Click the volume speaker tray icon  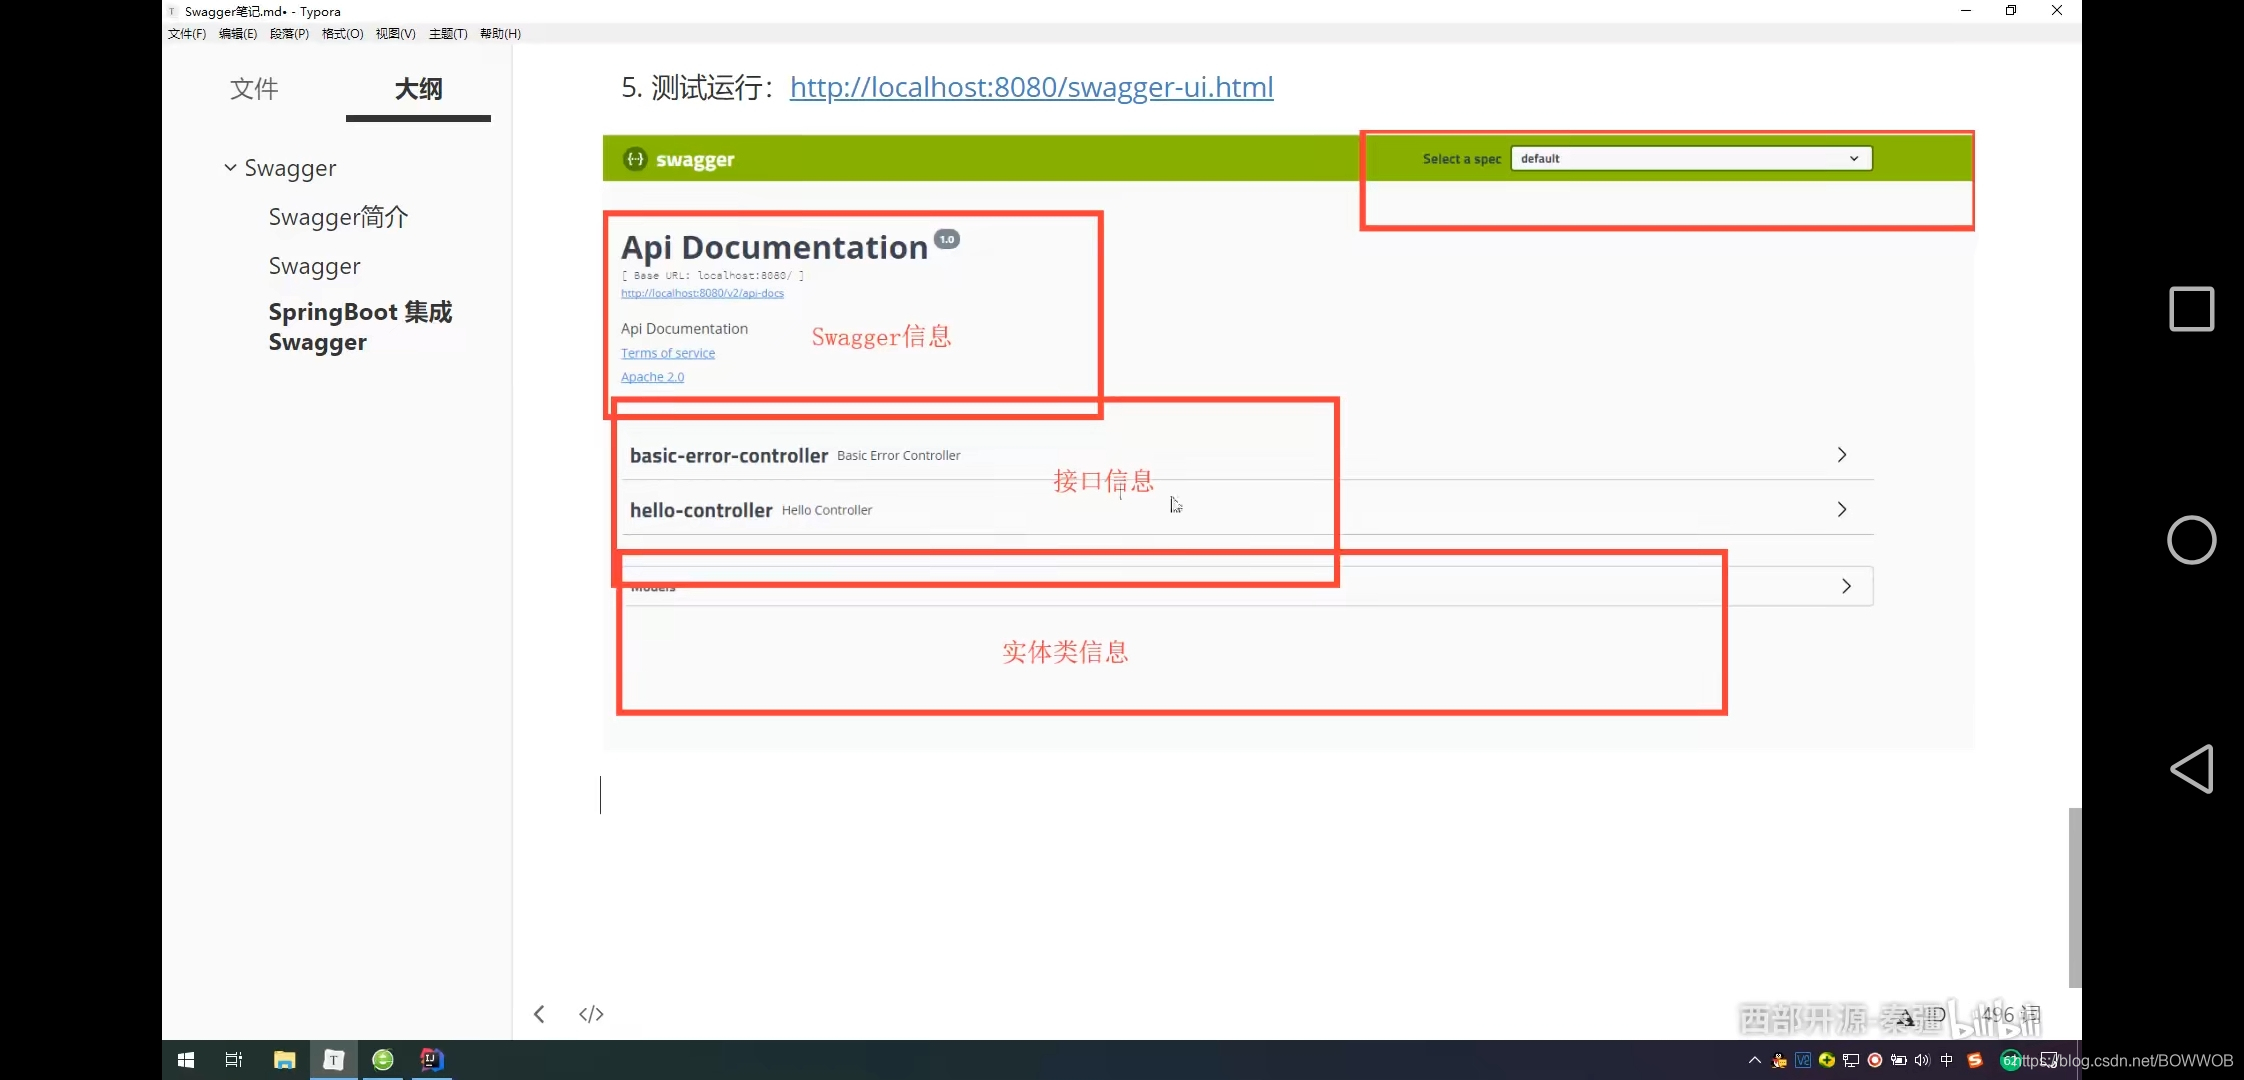coord(1922,1060)
